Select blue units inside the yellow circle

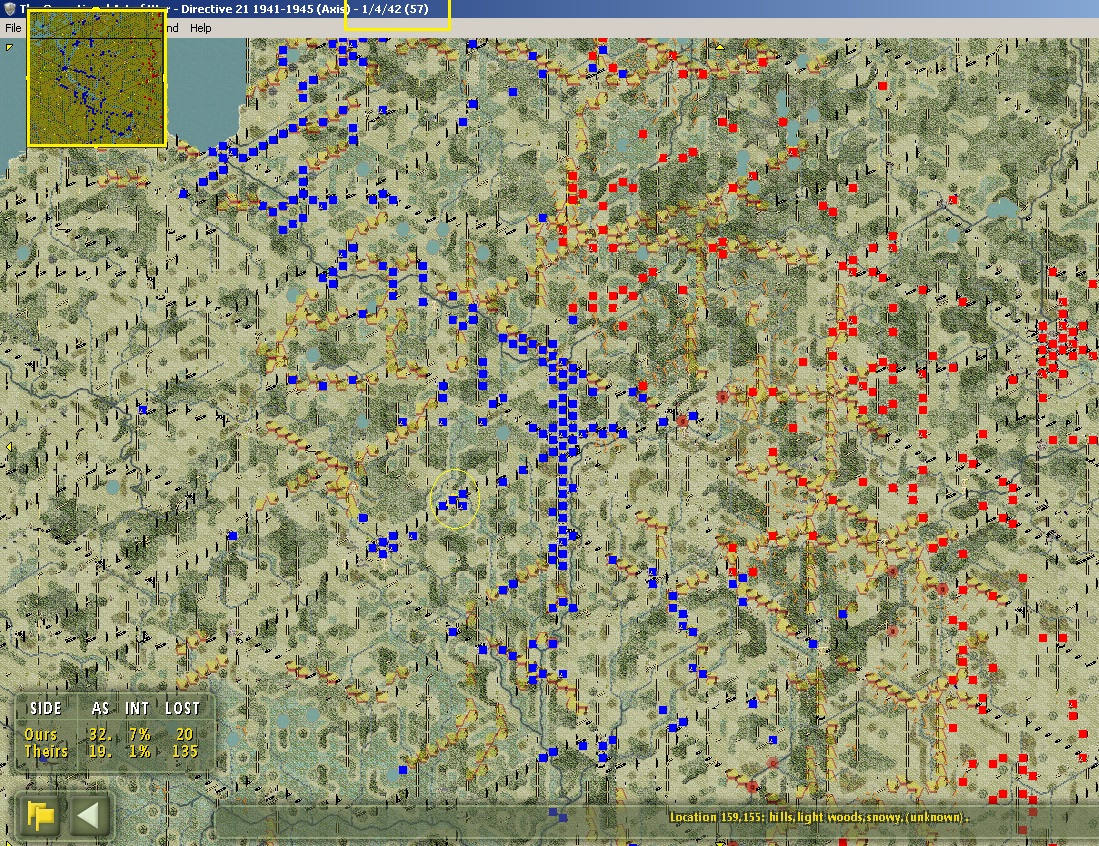click(x=454, y=499)
